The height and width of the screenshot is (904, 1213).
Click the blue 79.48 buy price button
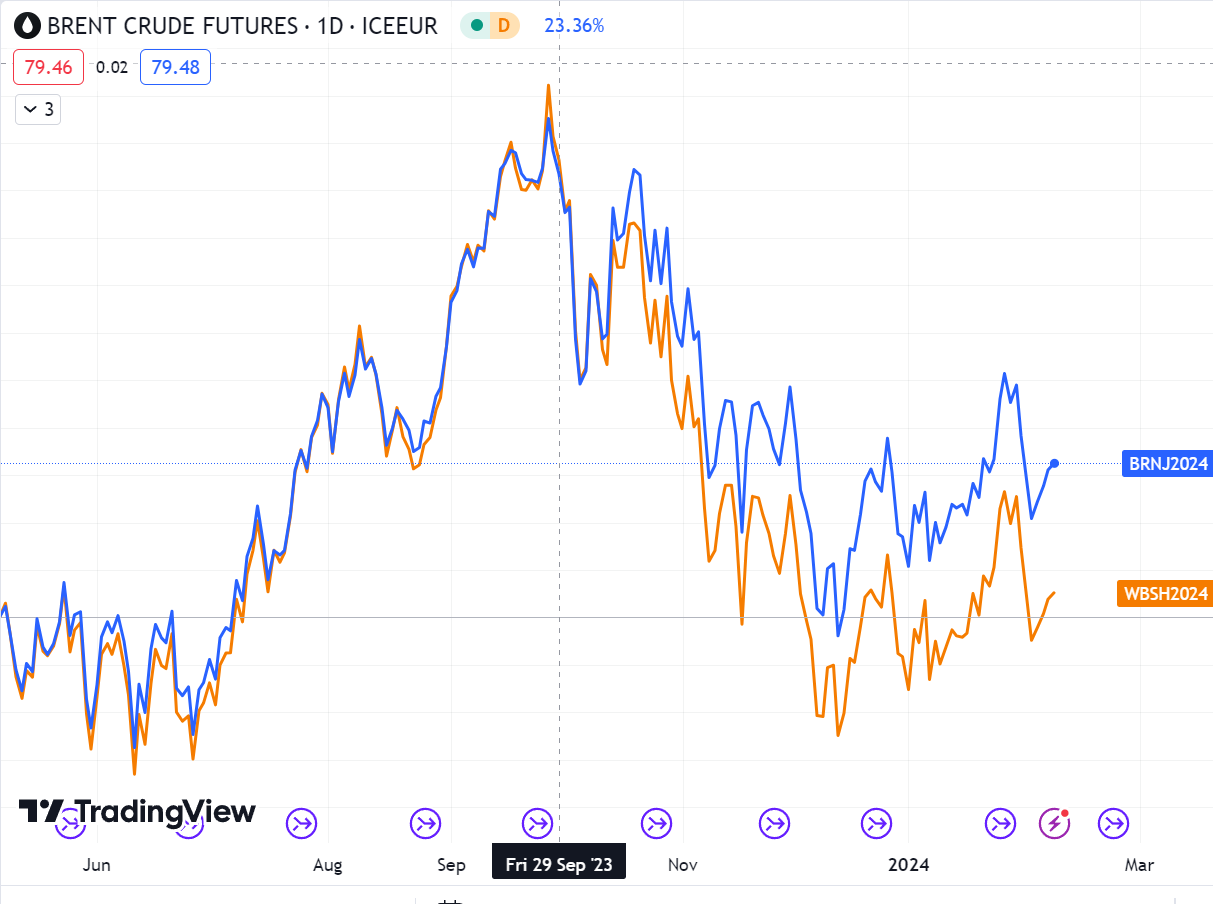click(175, 67)
